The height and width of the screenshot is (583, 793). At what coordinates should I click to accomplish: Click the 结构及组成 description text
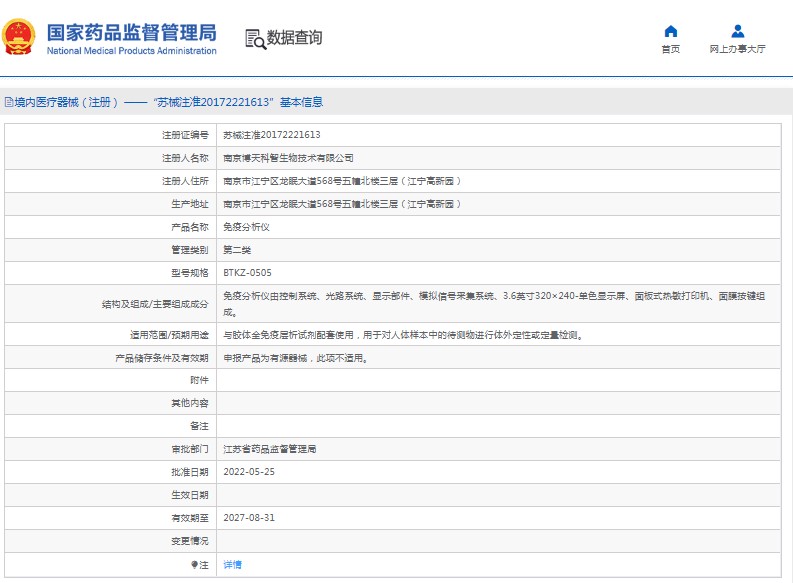click(x=494, y=303)
